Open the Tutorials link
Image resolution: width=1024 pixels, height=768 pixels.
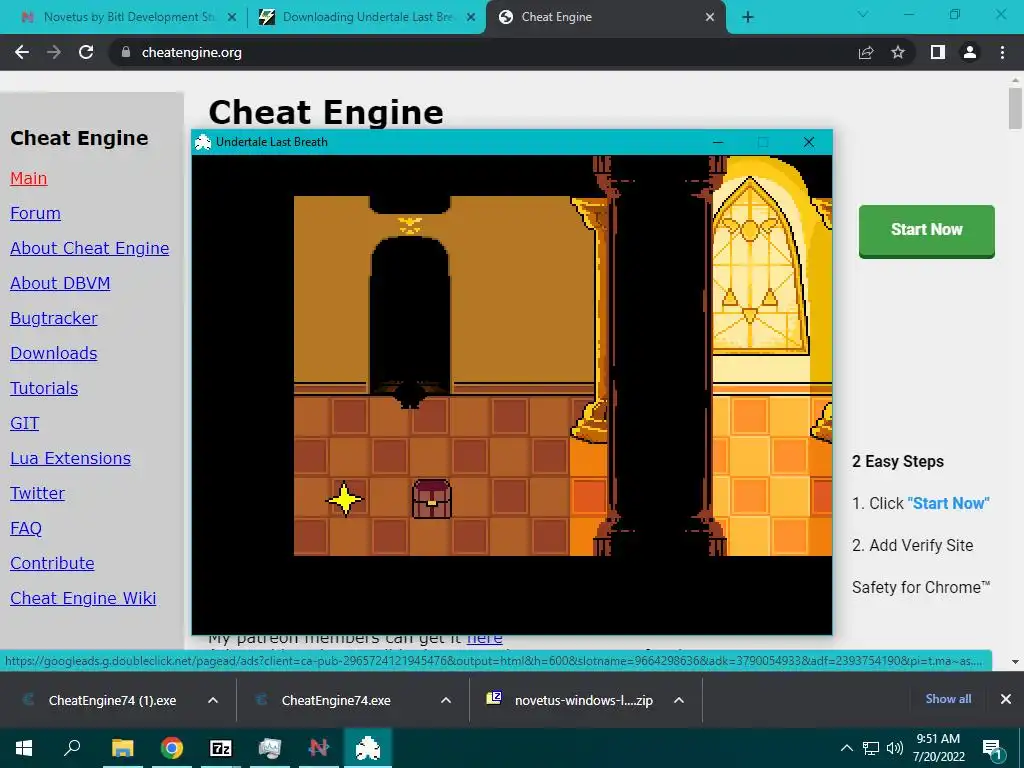44,389
